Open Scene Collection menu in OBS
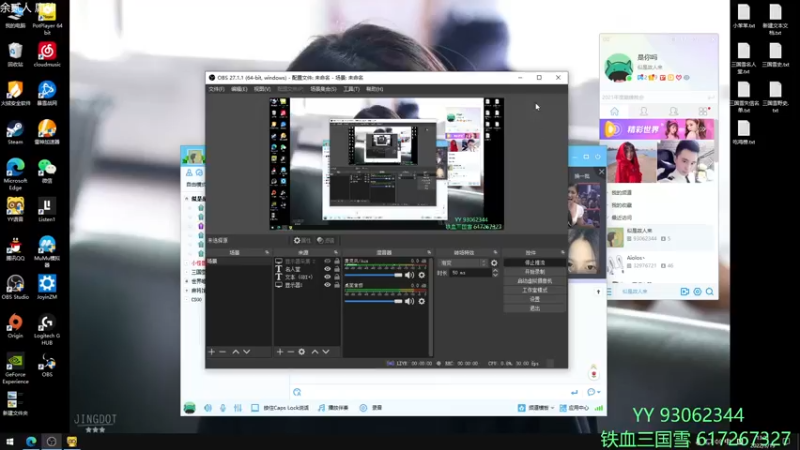 tap(323, 89)
